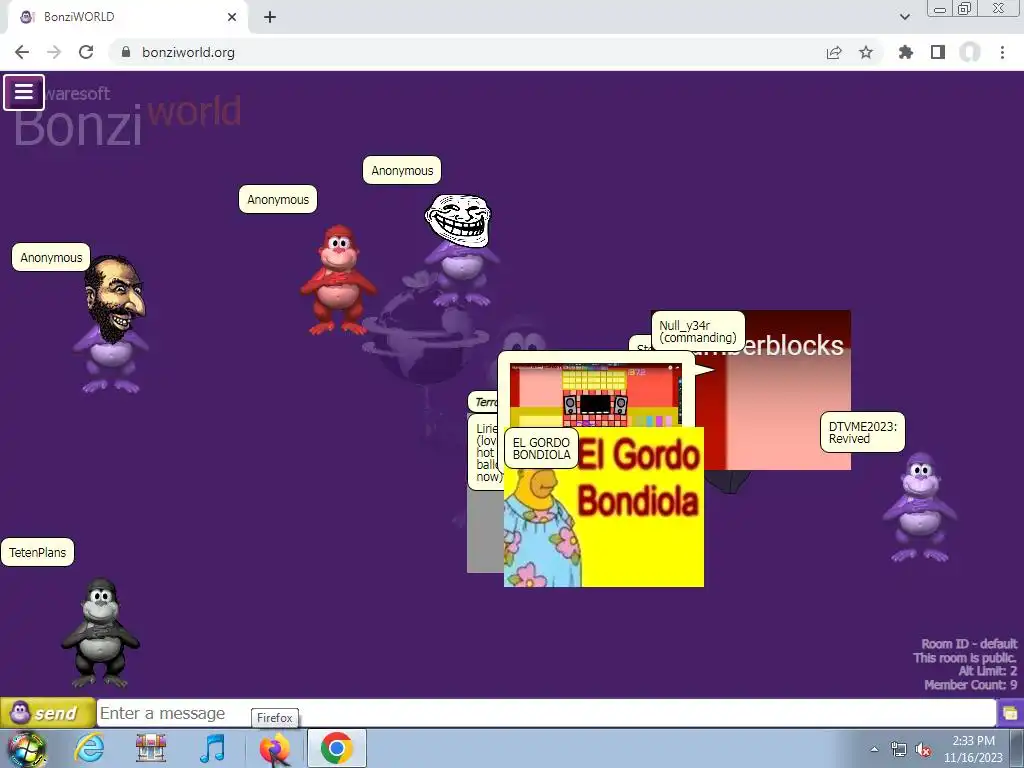This screenshot has height=768, width=1024.
Task: Click Anonymous label beside bearded Bonzi
Action: tap(51, 257)
